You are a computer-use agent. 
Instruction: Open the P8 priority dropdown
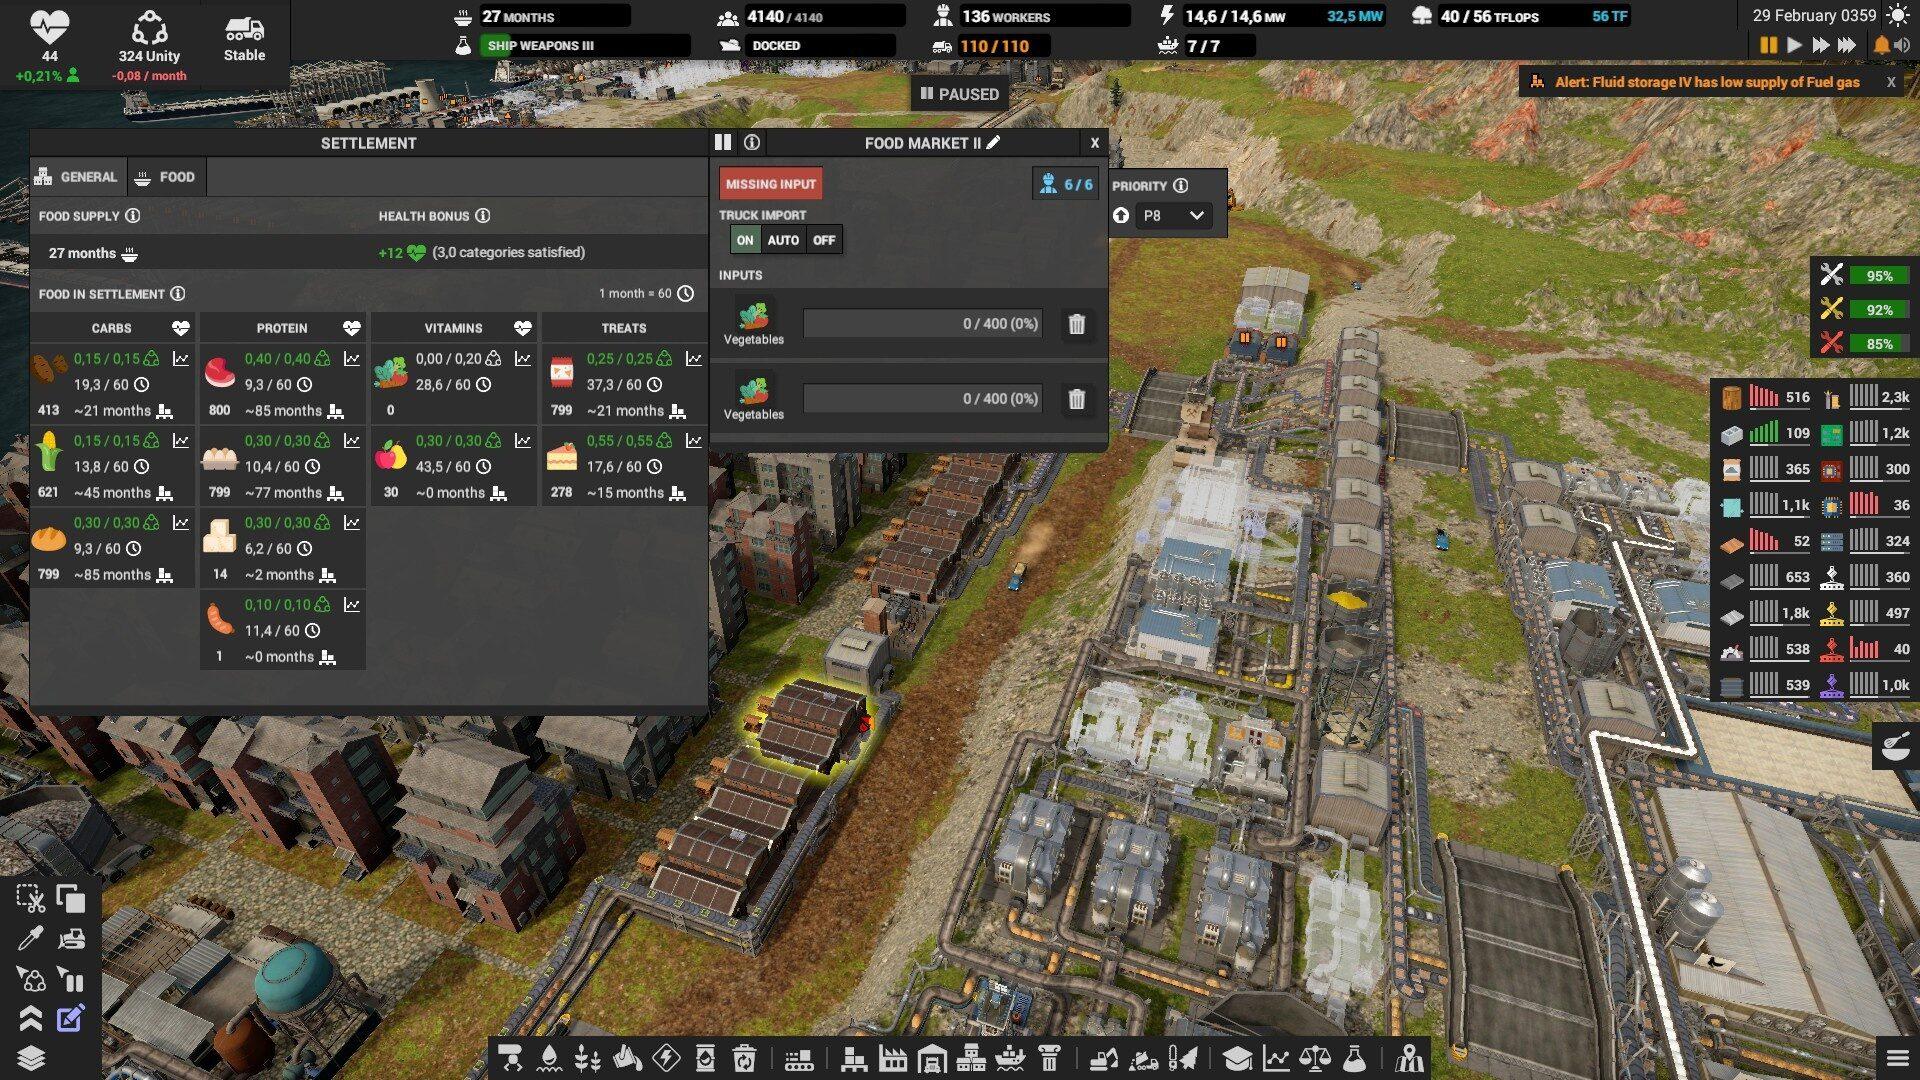(1173, 216)
